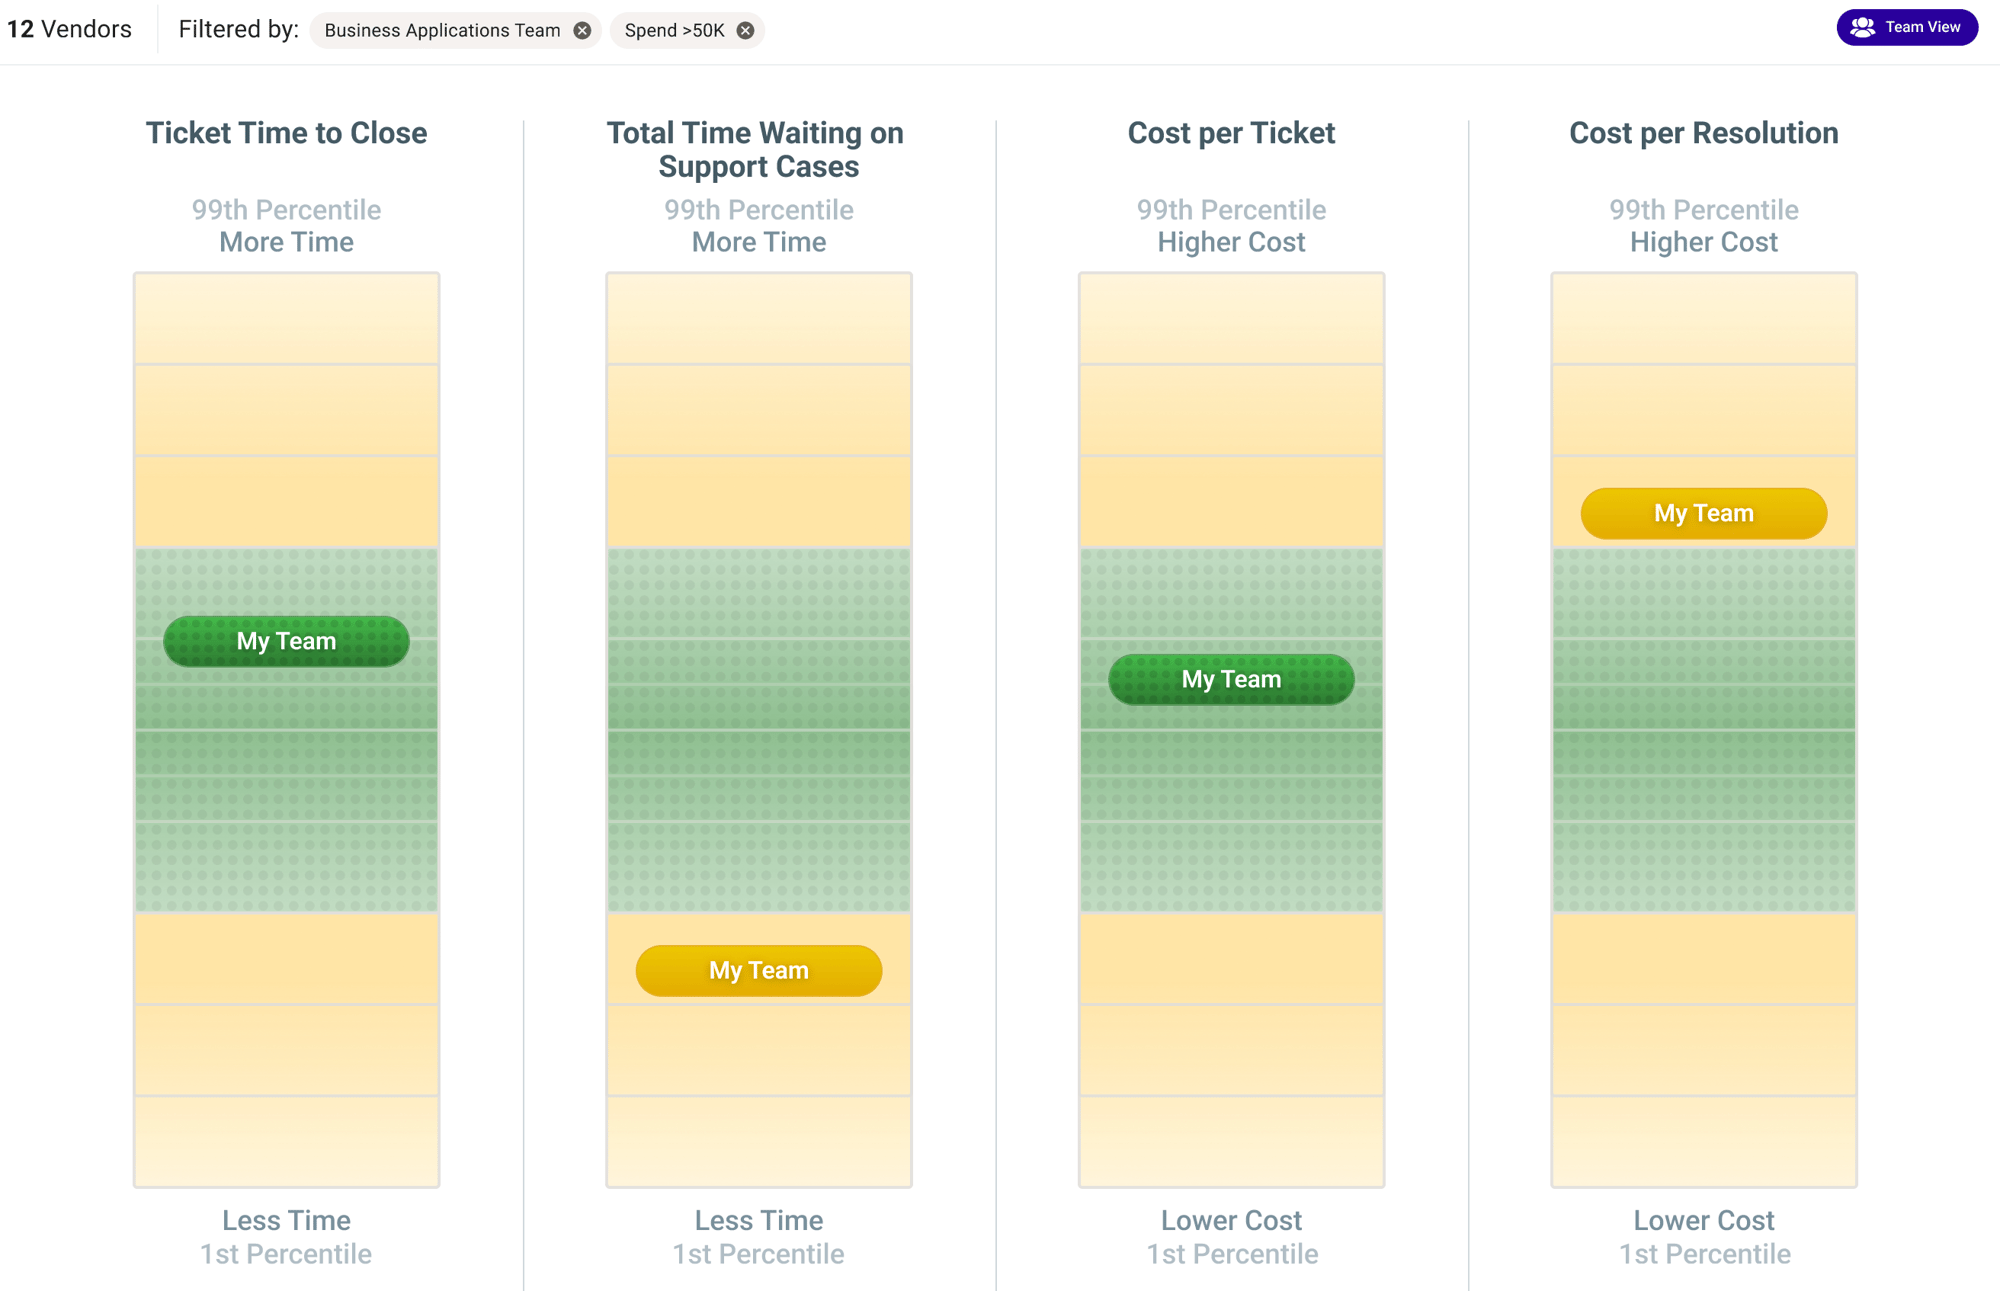Screen dimensions: 2000x1291
Task: Select My Team marker in Cost per Resolution
Action: [x=1703, y=513]
